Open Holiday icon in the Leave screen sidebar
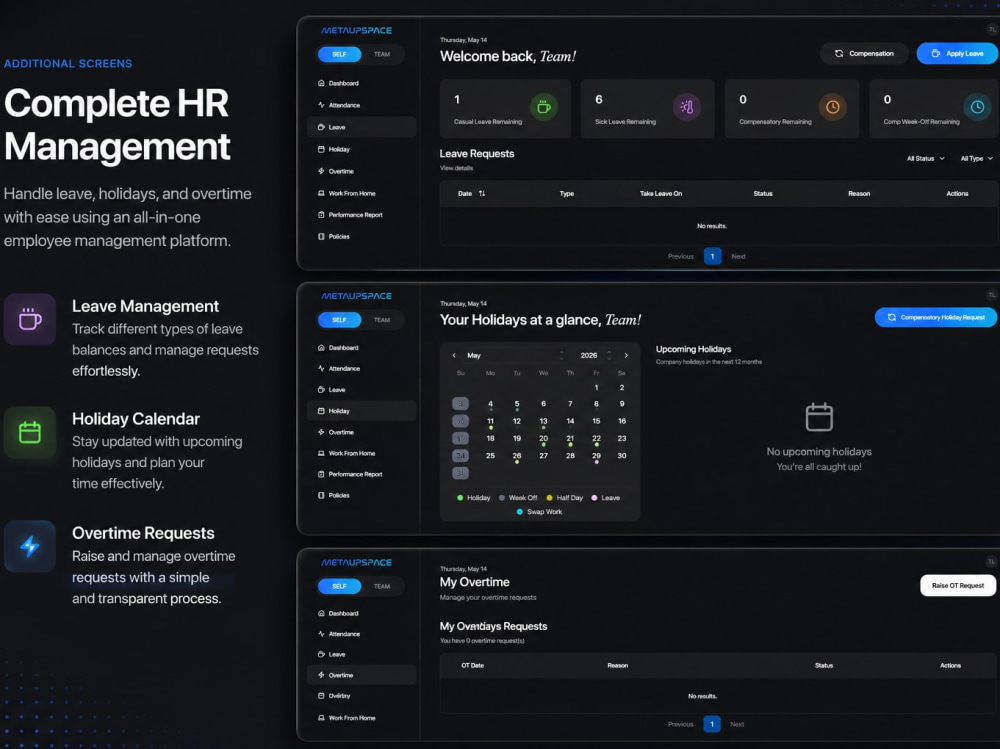This screenshot has height=749, width=1000. [x=321, y=149]
